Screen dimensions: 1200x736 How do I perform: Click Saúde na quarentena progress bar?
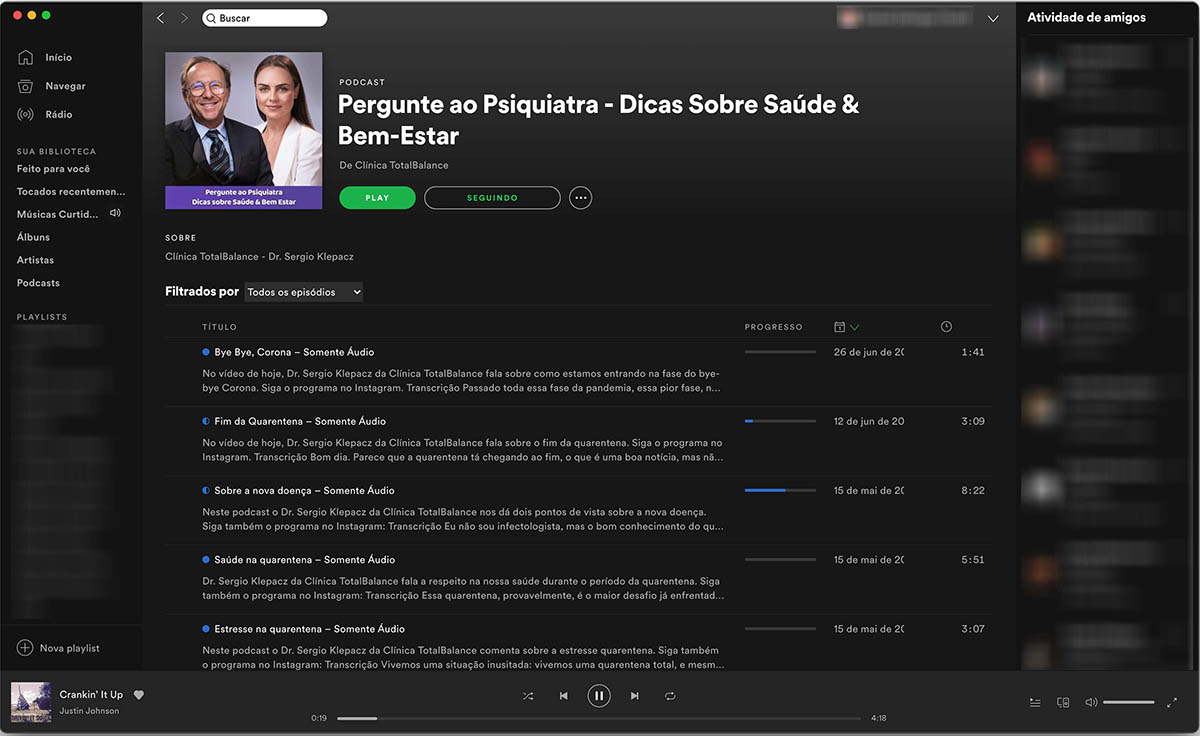tap(780, 559)
